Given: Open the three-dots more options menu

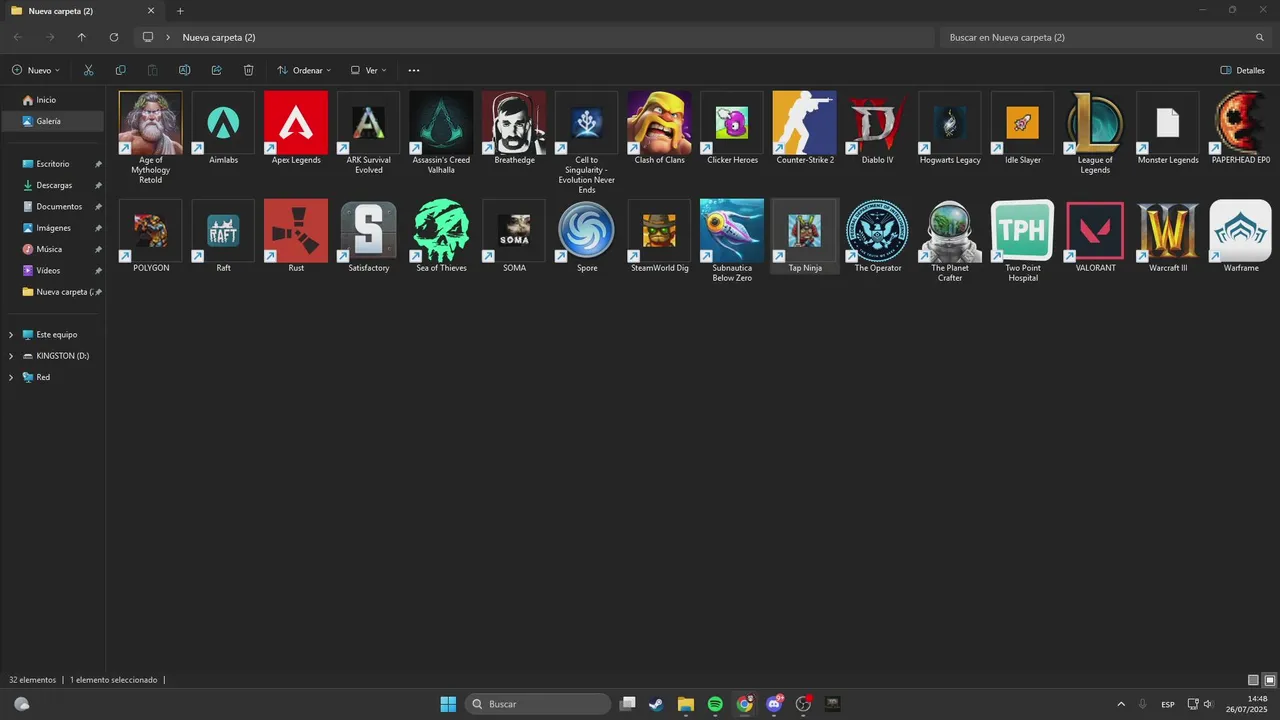Looking at the screenshot, I should [414, 70].
